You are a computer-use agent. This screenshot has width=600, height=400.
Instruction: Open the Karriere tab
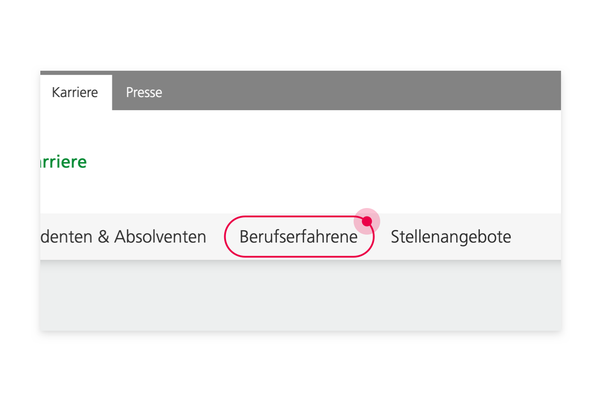75,92
